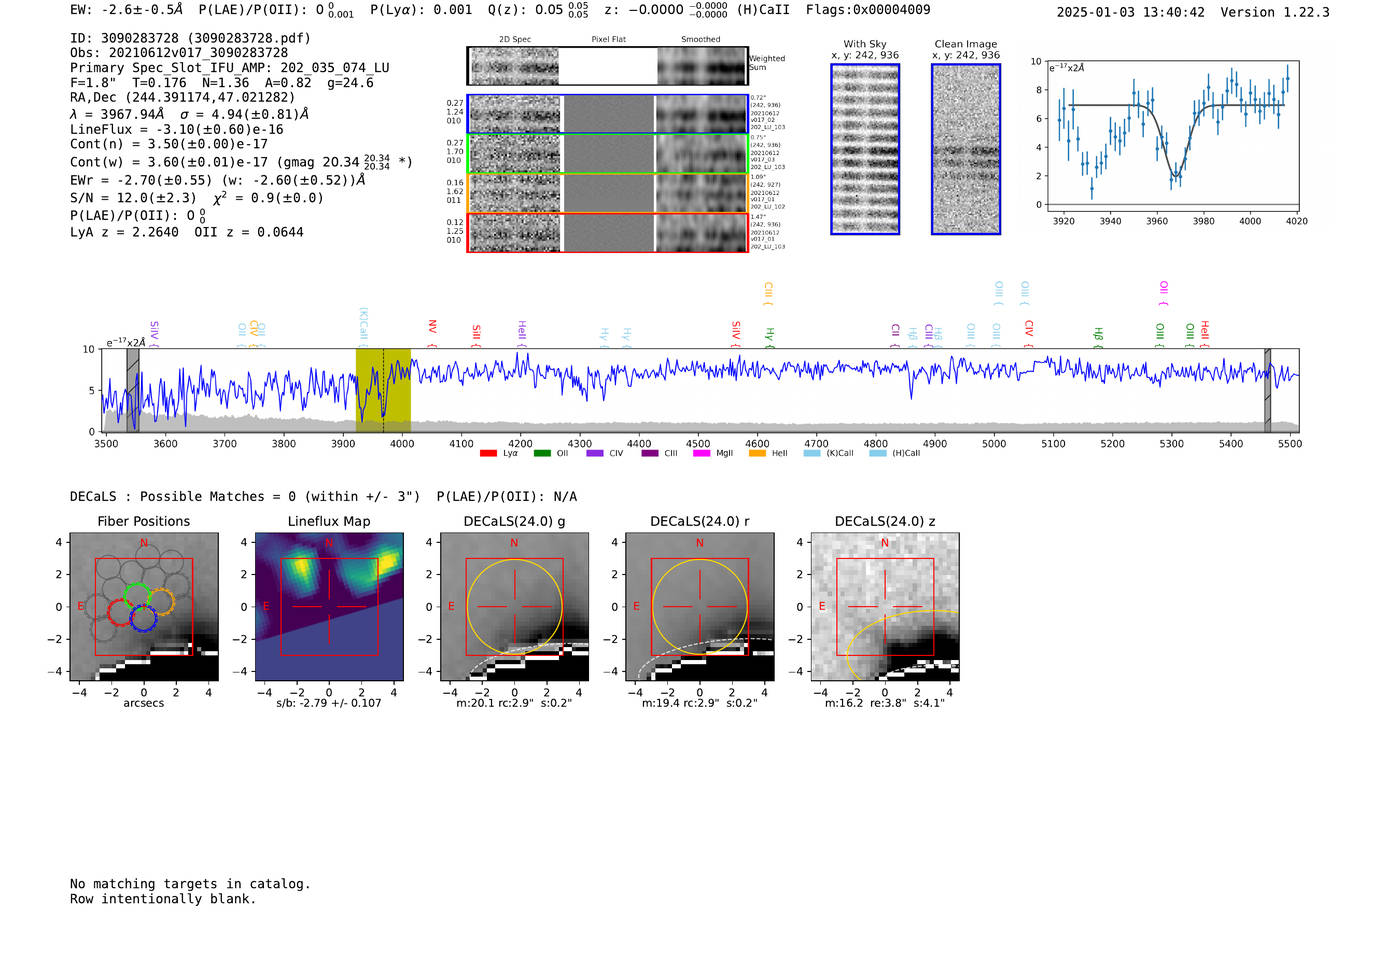Select the blue-bordered fiber 2D spectrum row

click(x=607, y=114)
